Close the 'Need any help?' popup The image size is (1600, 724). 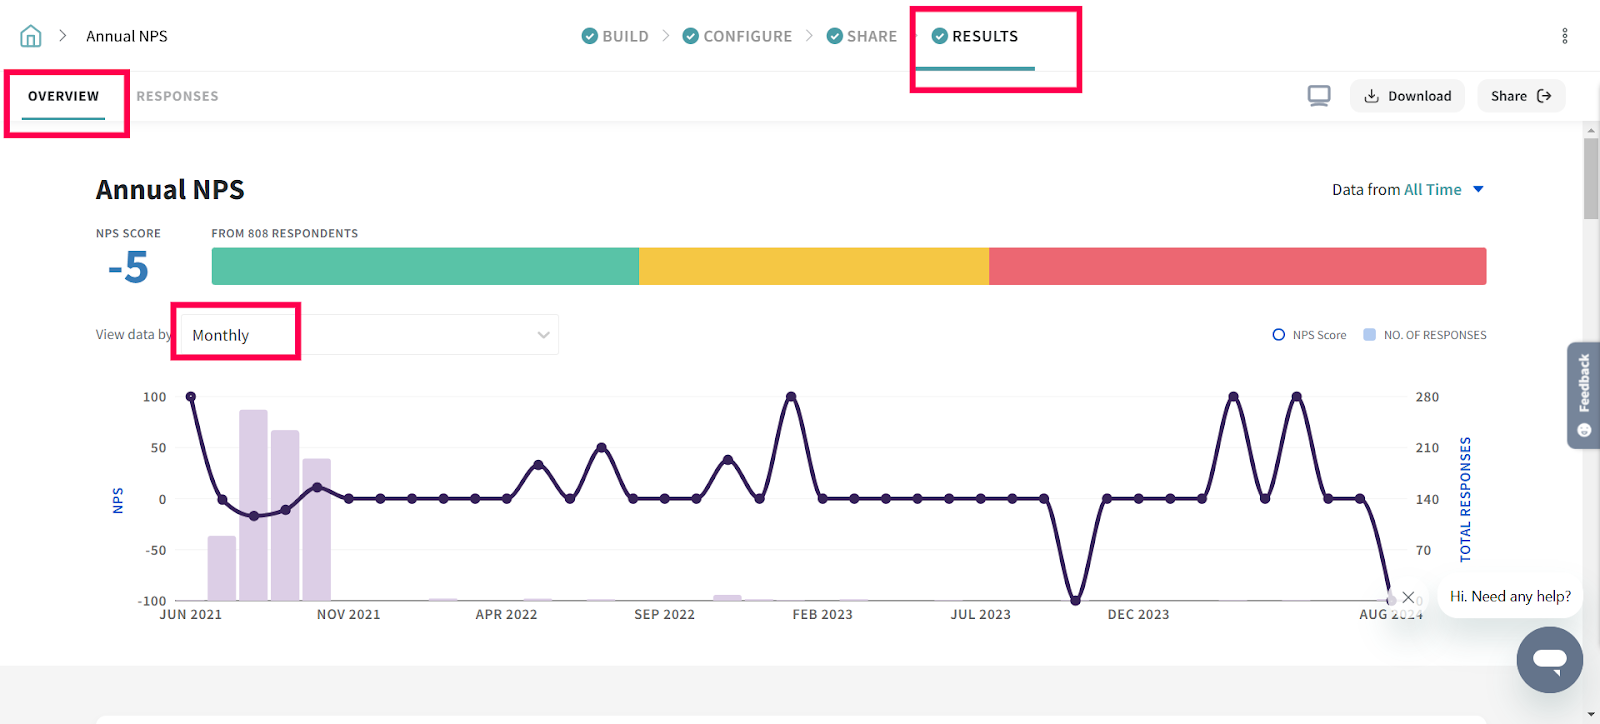click(x=1408, y=597)
